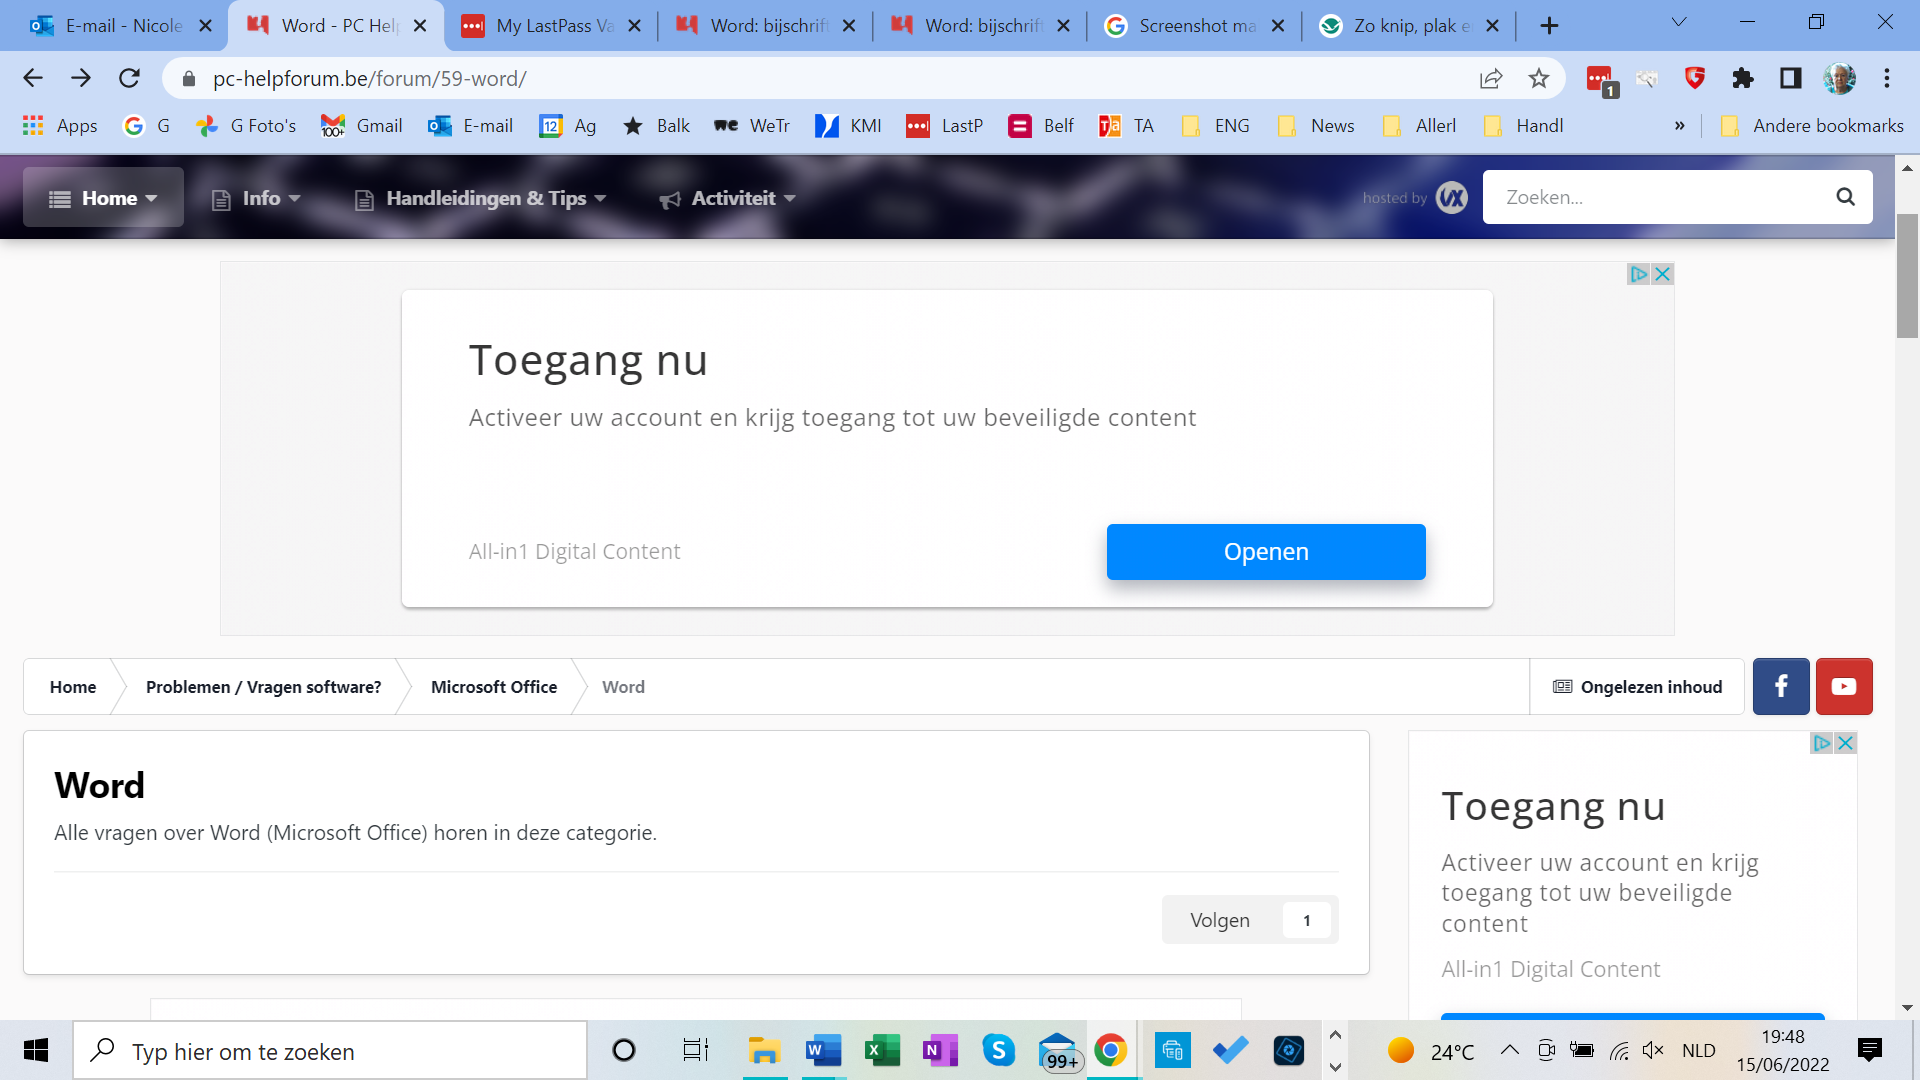The width and height of the screenshot is (1920, 1080).
Task: Click the Facebook icon button
Action: tap(1781, 686)
